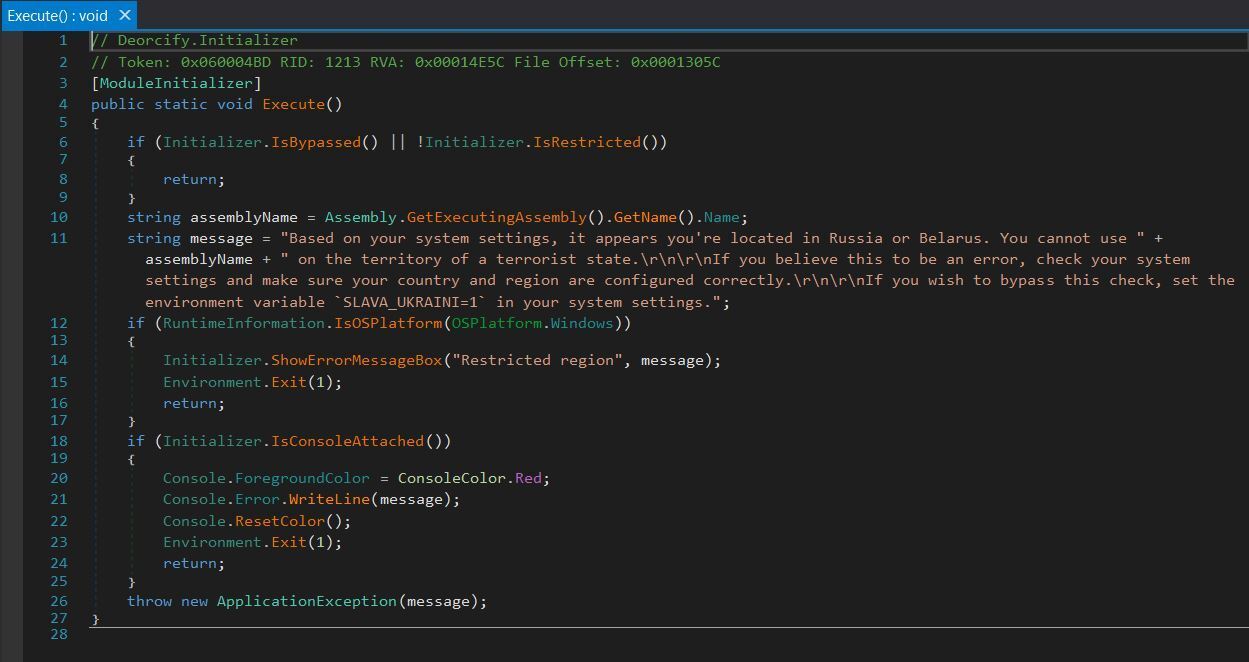The image size is (1249, 662).
Task: Click the ModuleInitializer attribute
Action: click(176, 83)
